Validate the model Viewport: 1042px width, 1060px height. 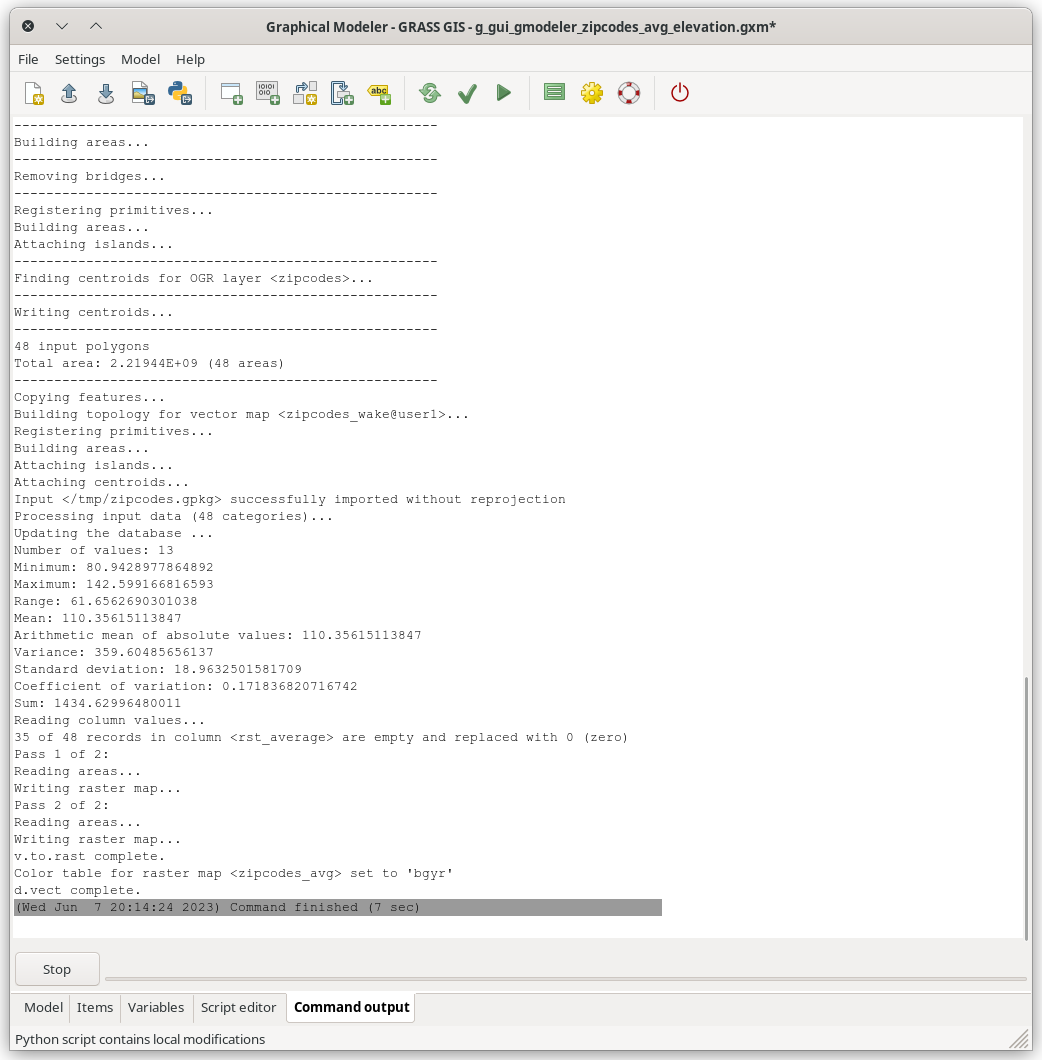click(x=467, y=93)
